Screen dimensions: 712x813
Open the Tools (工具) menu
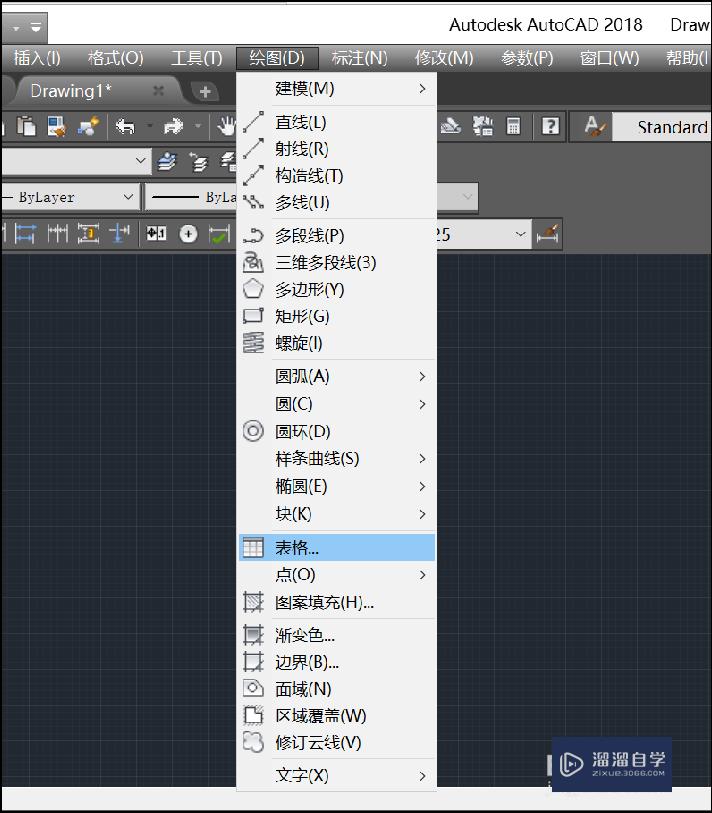pos(197,58)
